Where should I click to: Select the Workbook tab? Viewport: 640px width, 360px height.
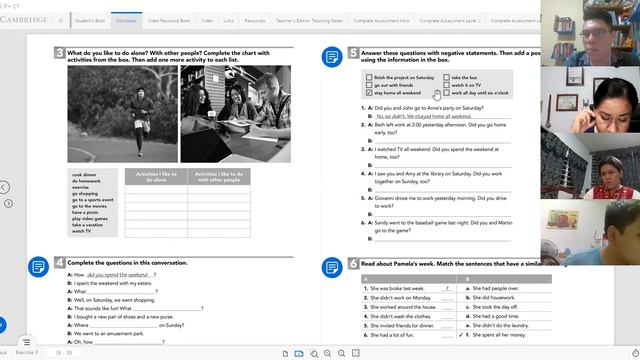click(126, 20)
